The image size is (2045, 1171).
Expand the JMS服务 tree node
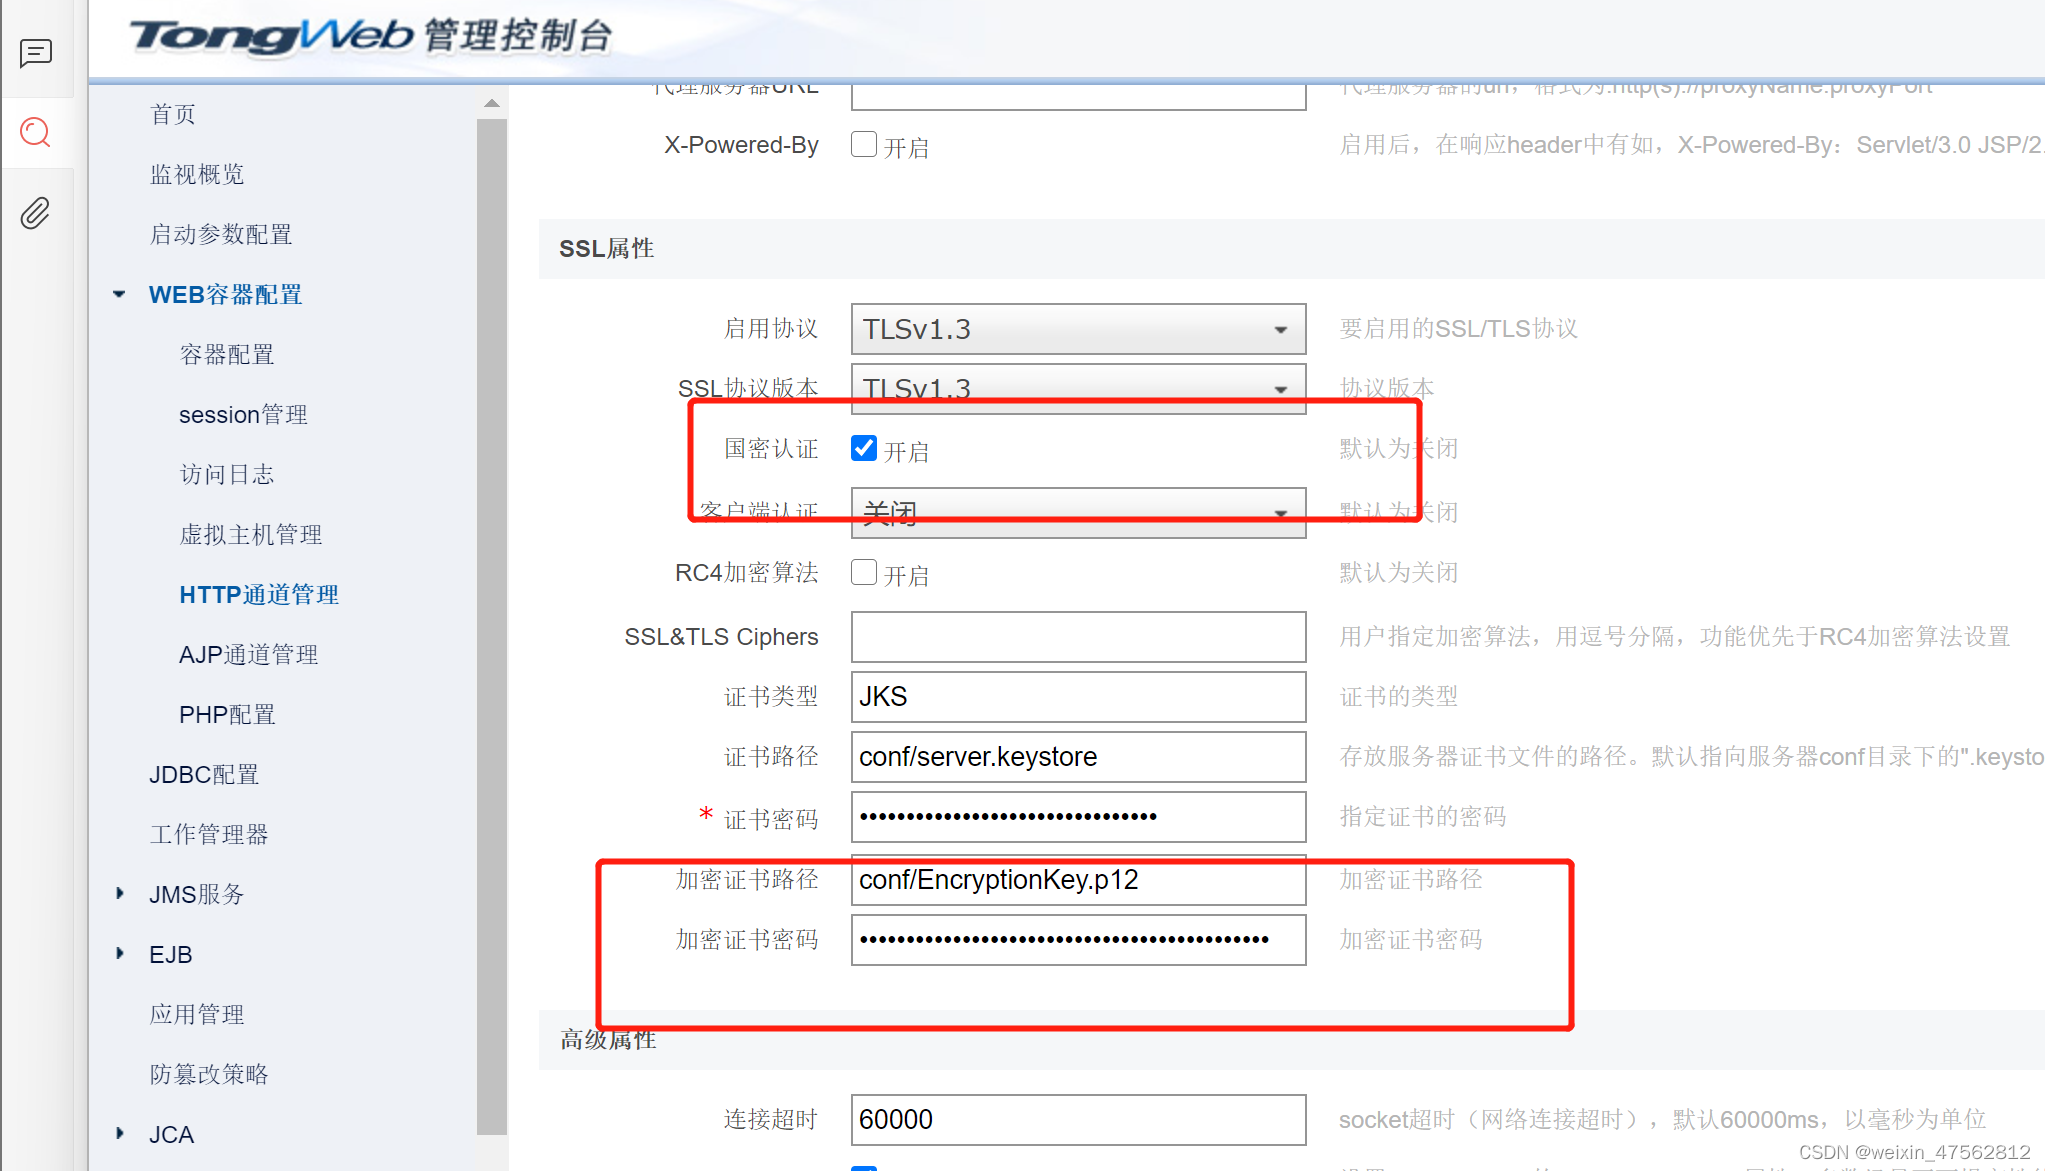click(120, 893)
